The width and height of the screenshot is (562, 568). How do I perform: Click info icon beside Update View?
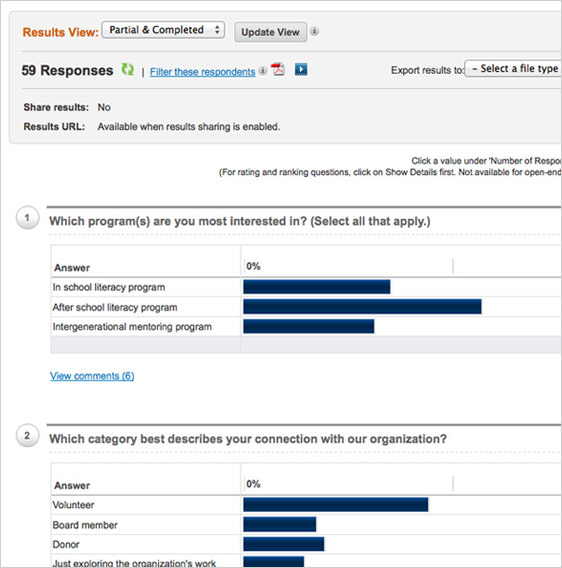(x=315, y=31)
